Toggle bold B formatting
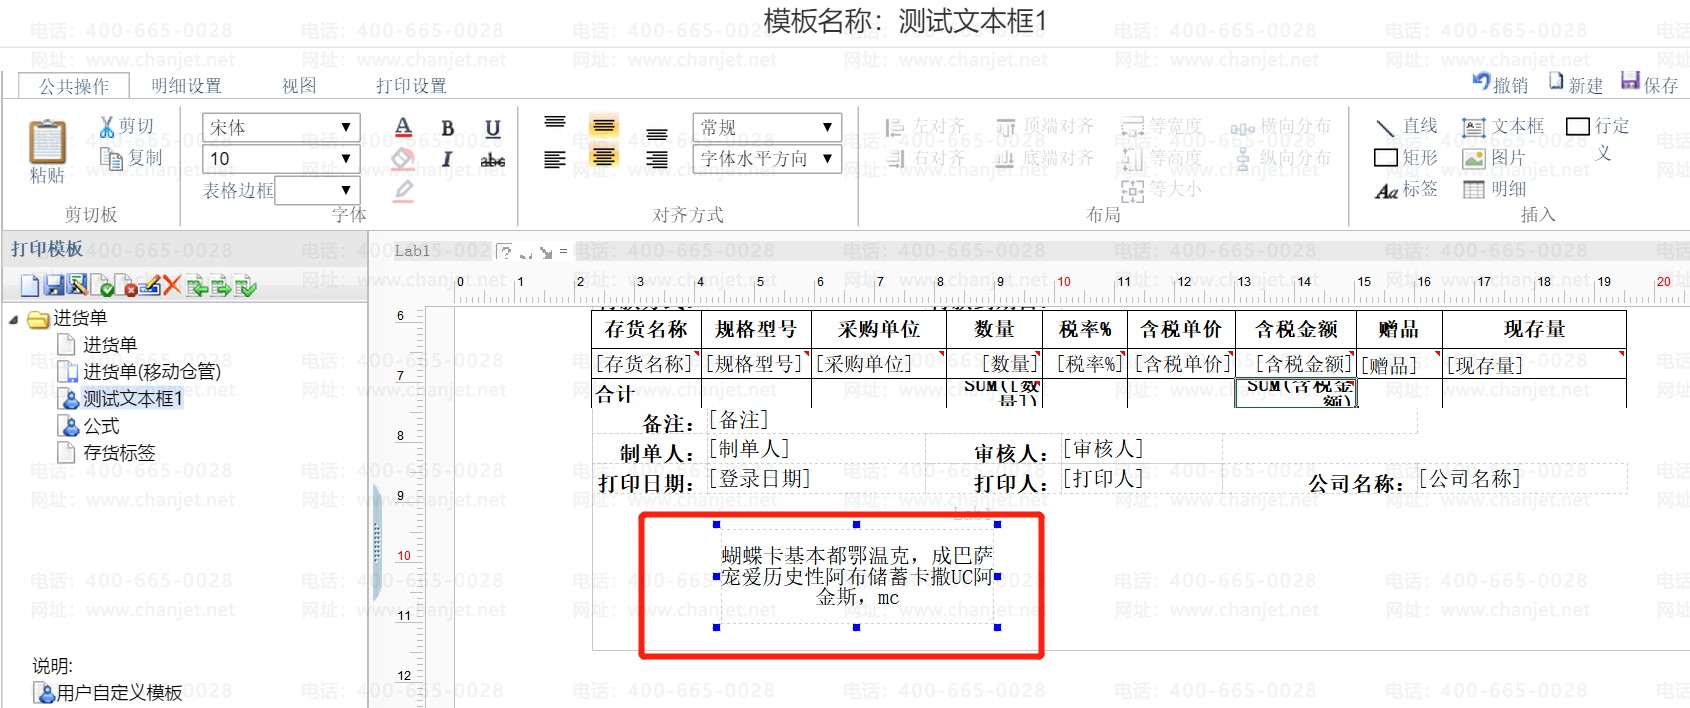The image size is (1690, 708). coord(448,128)
